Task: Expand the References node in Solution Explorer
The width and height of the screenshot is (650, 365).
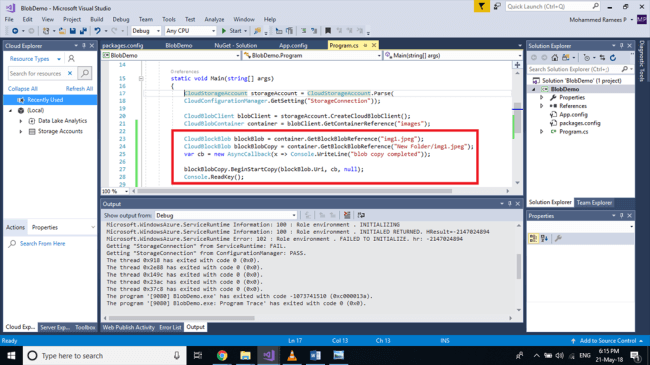Action: (541, 106)
